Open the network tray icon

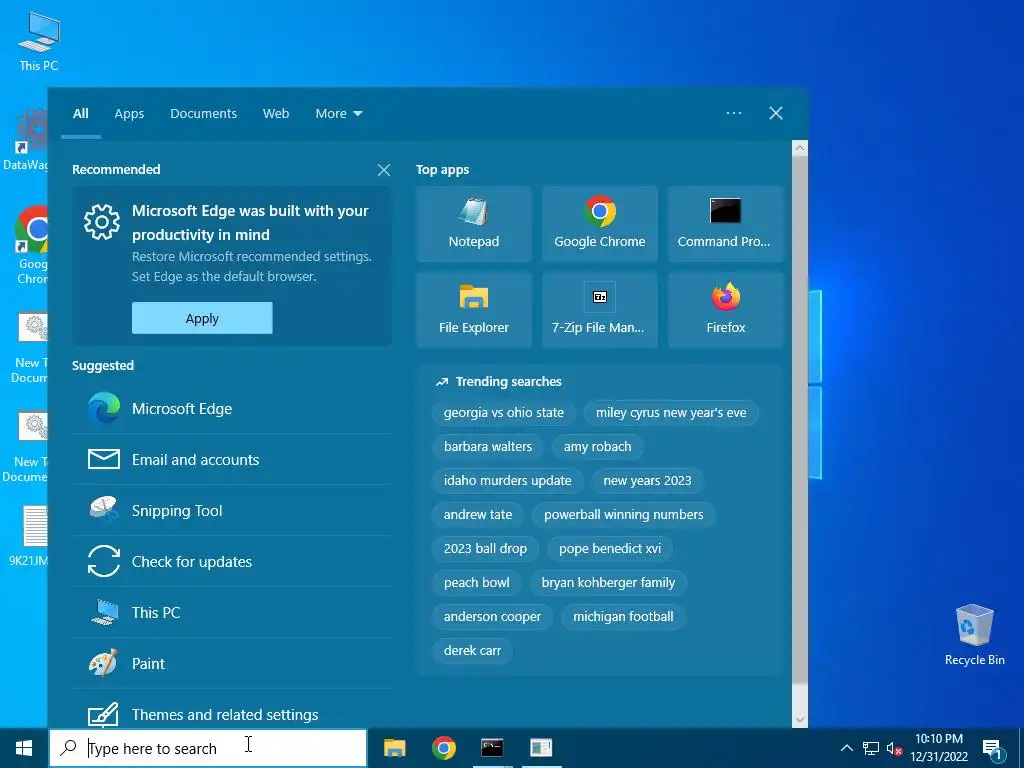point(871,749)
